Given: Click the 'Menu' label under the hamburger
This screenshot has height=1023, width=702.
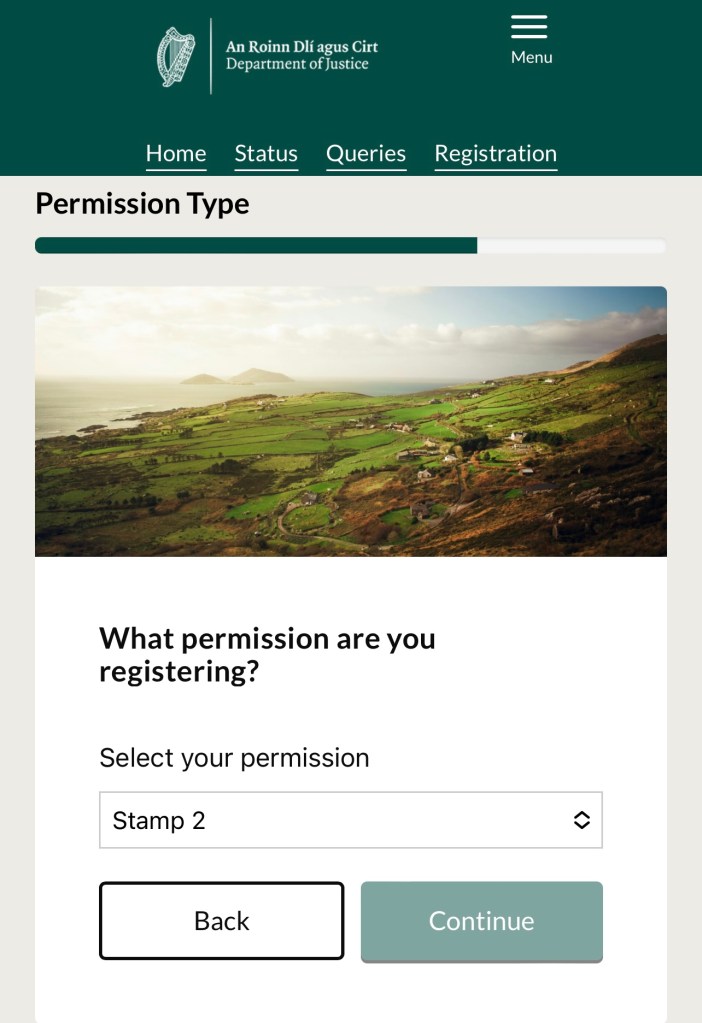Looking at the screenshot, I should tap(531, 58).
